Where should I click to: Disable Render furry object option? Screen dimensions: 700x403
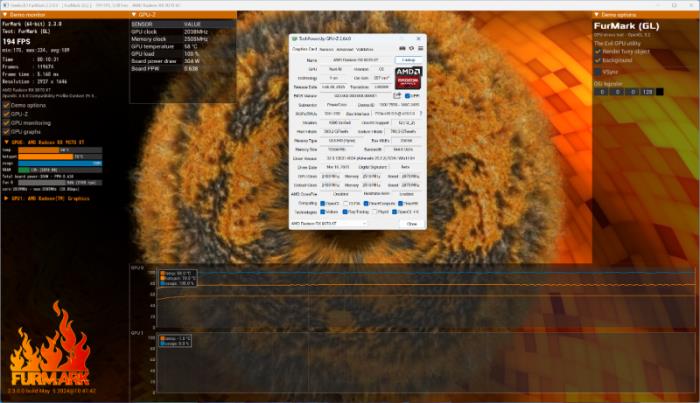(598, 52)
